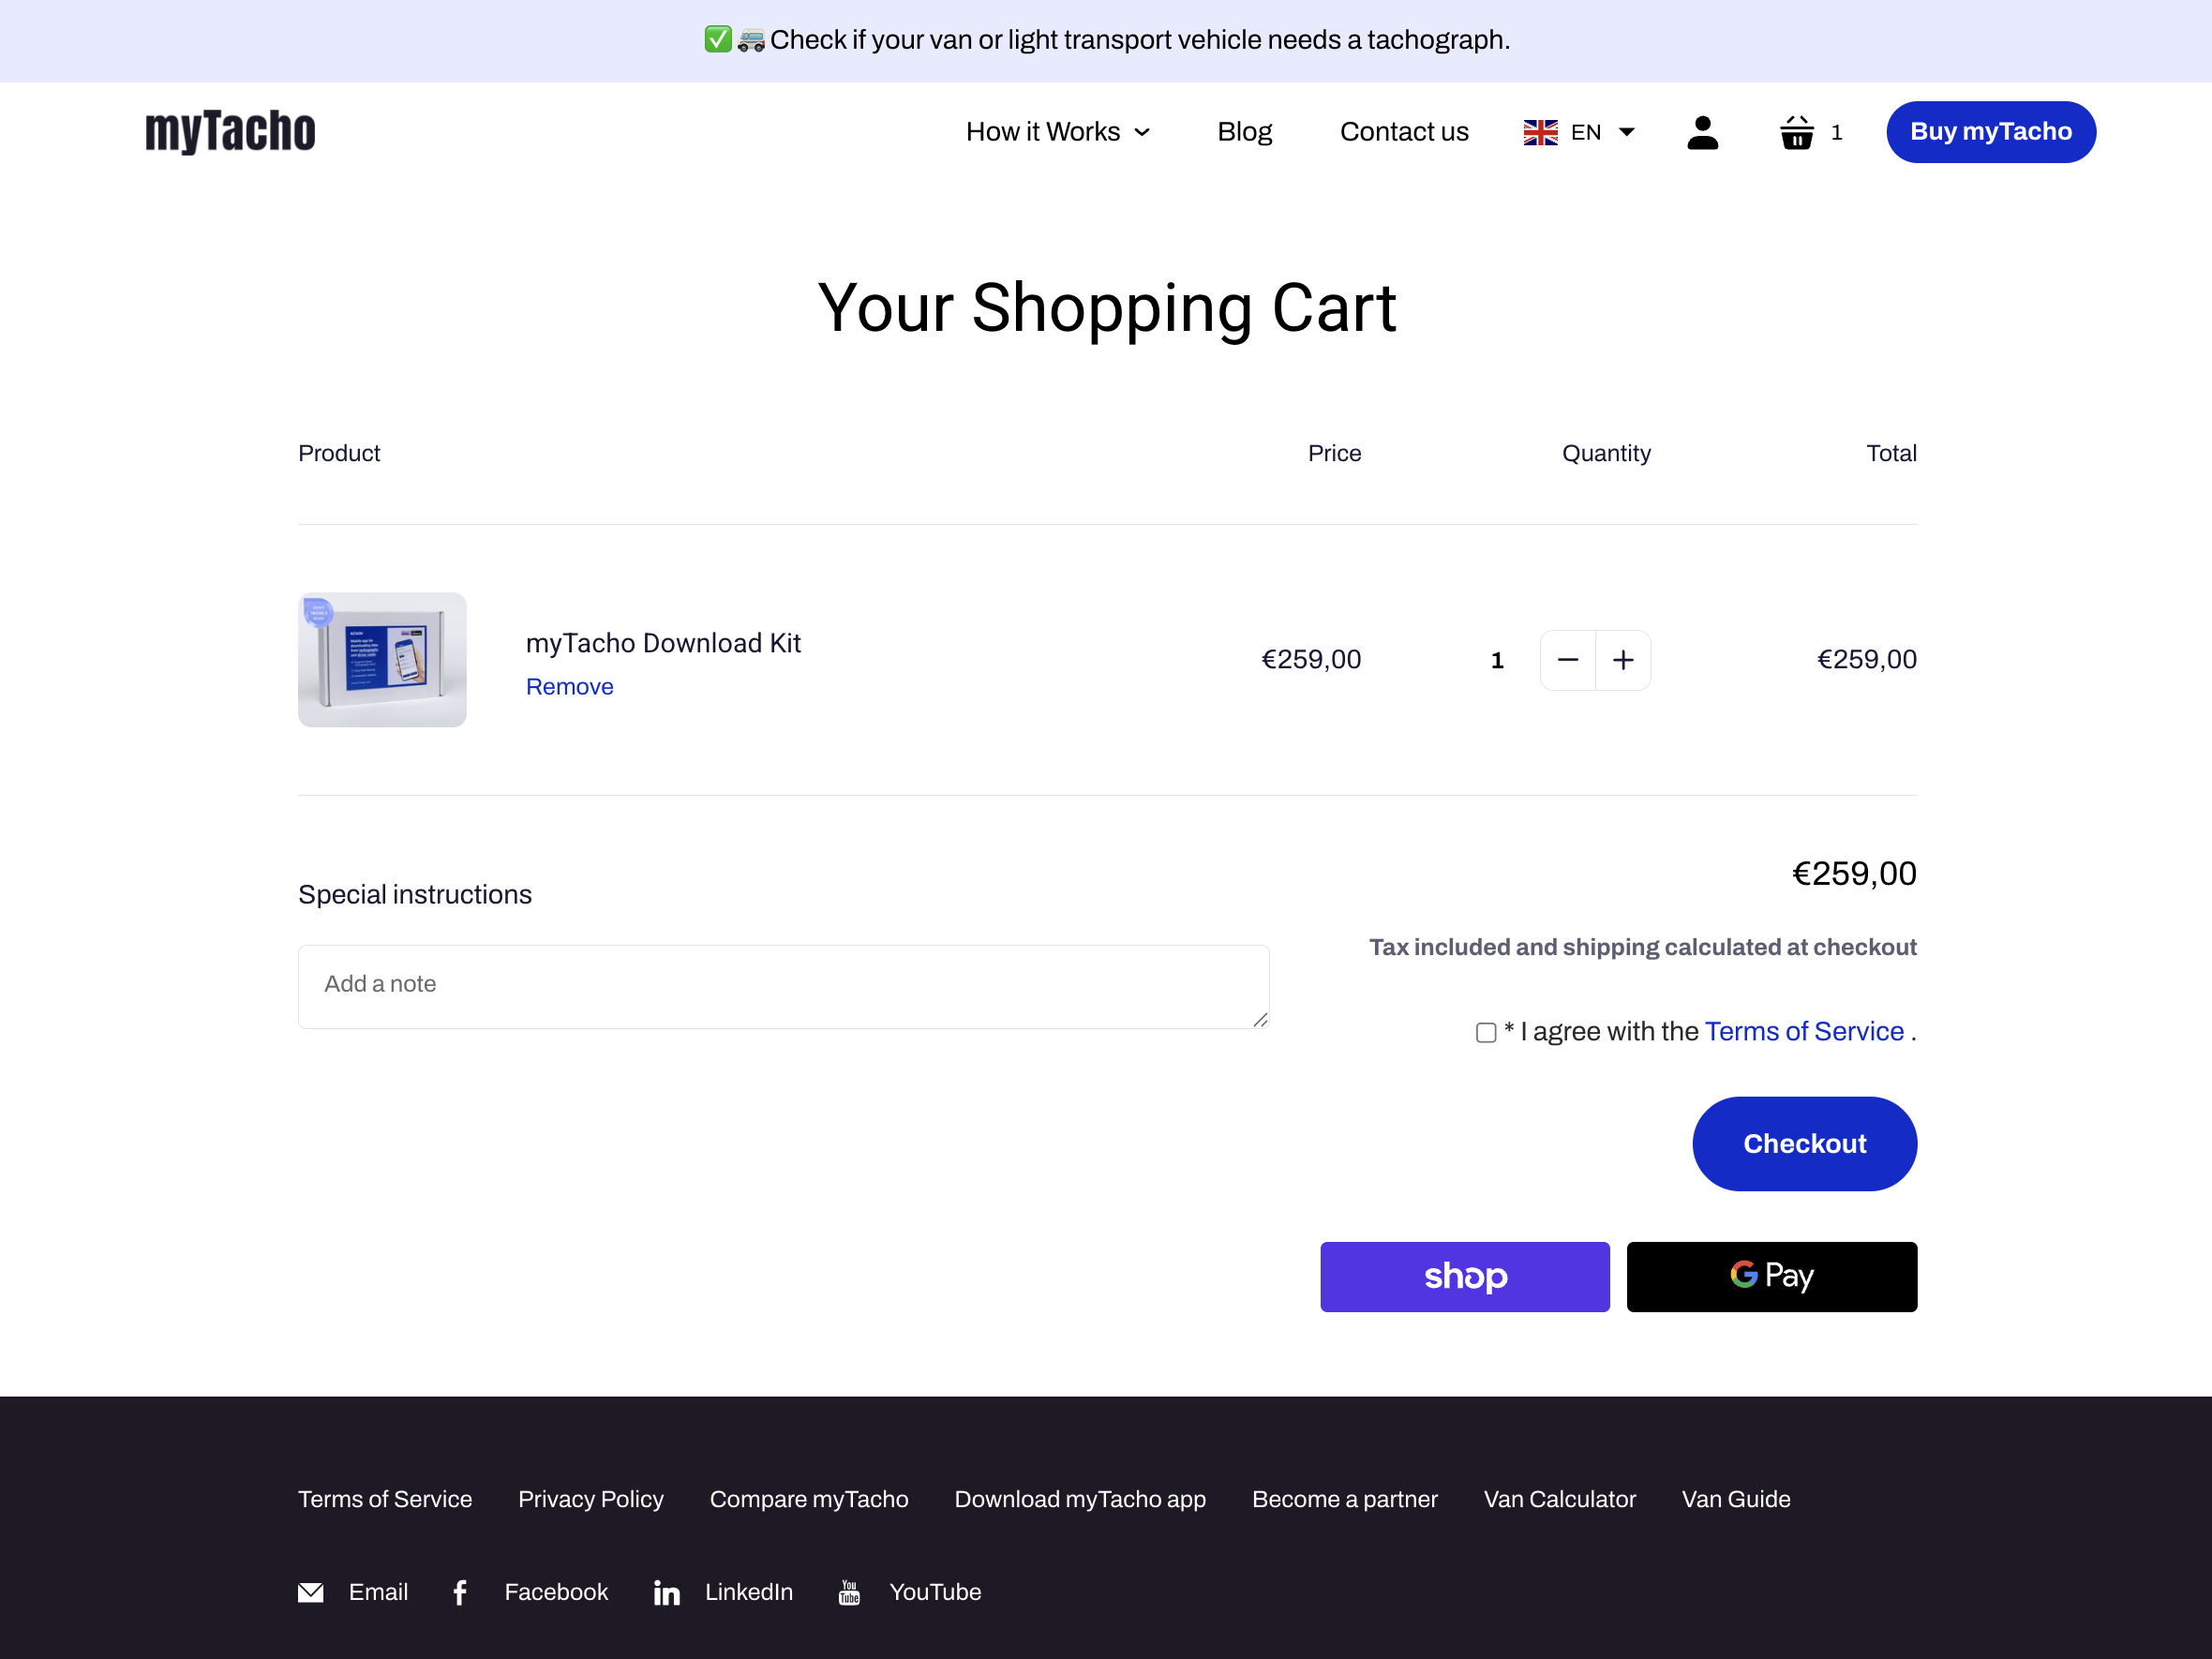This screenshot has height=1659, width=2212.
Task: Enable the Terms of Service agreement checkbox
Action: 1486,1033
